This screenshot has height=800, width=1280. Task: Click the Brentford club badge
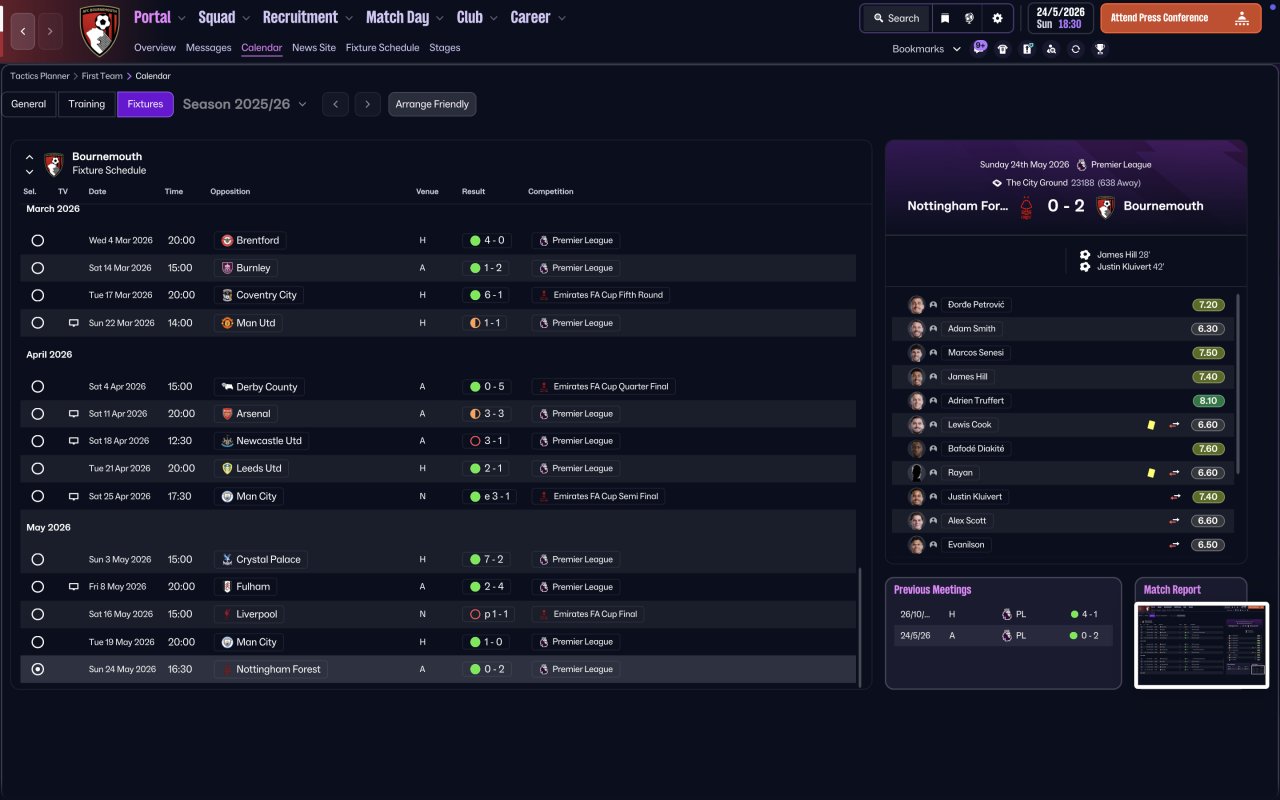(227, 241)
